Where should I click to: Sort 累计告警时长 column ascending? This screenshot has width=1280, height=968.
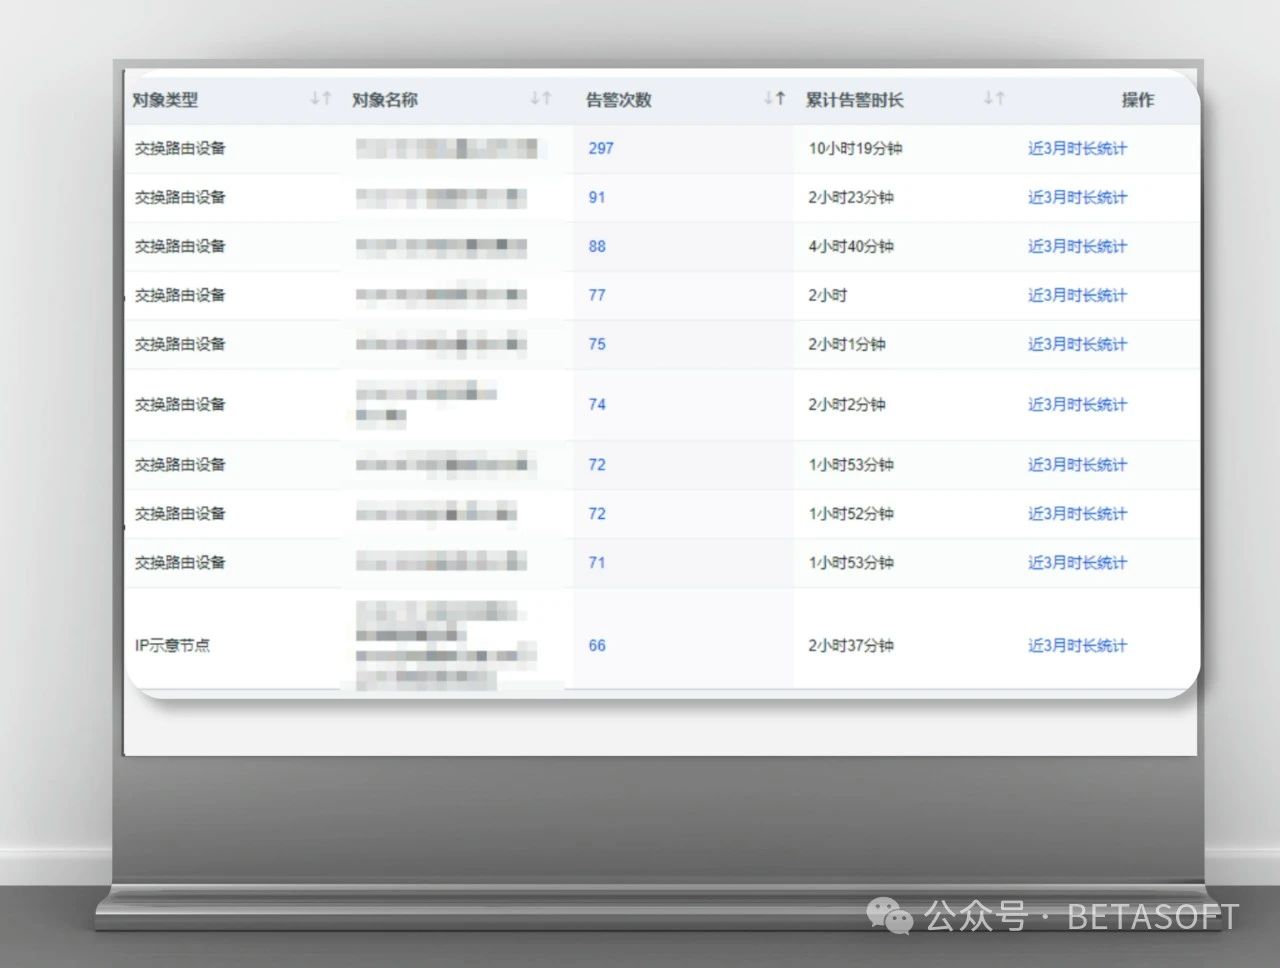point(999,98)
